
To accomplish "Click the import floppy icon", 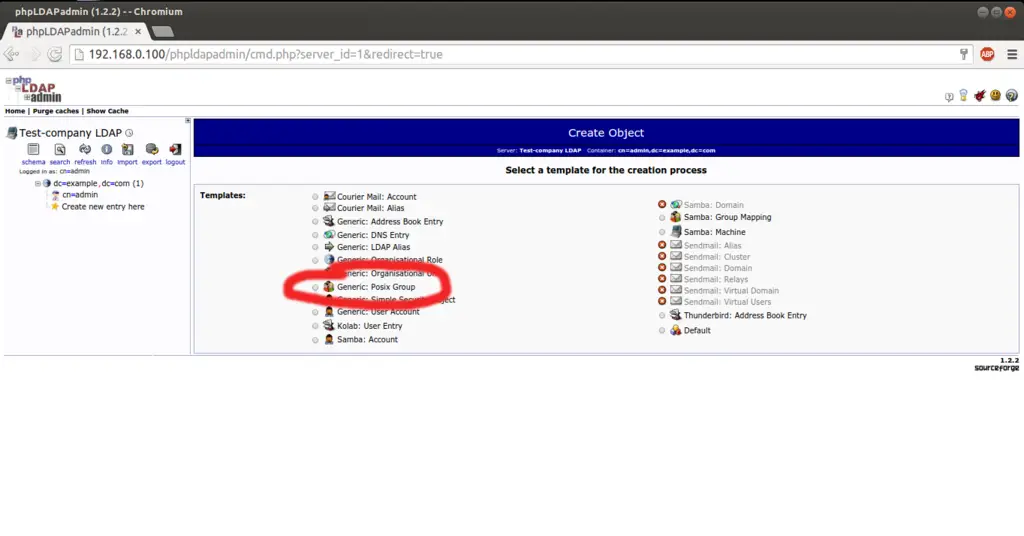I will coord(127,150).
